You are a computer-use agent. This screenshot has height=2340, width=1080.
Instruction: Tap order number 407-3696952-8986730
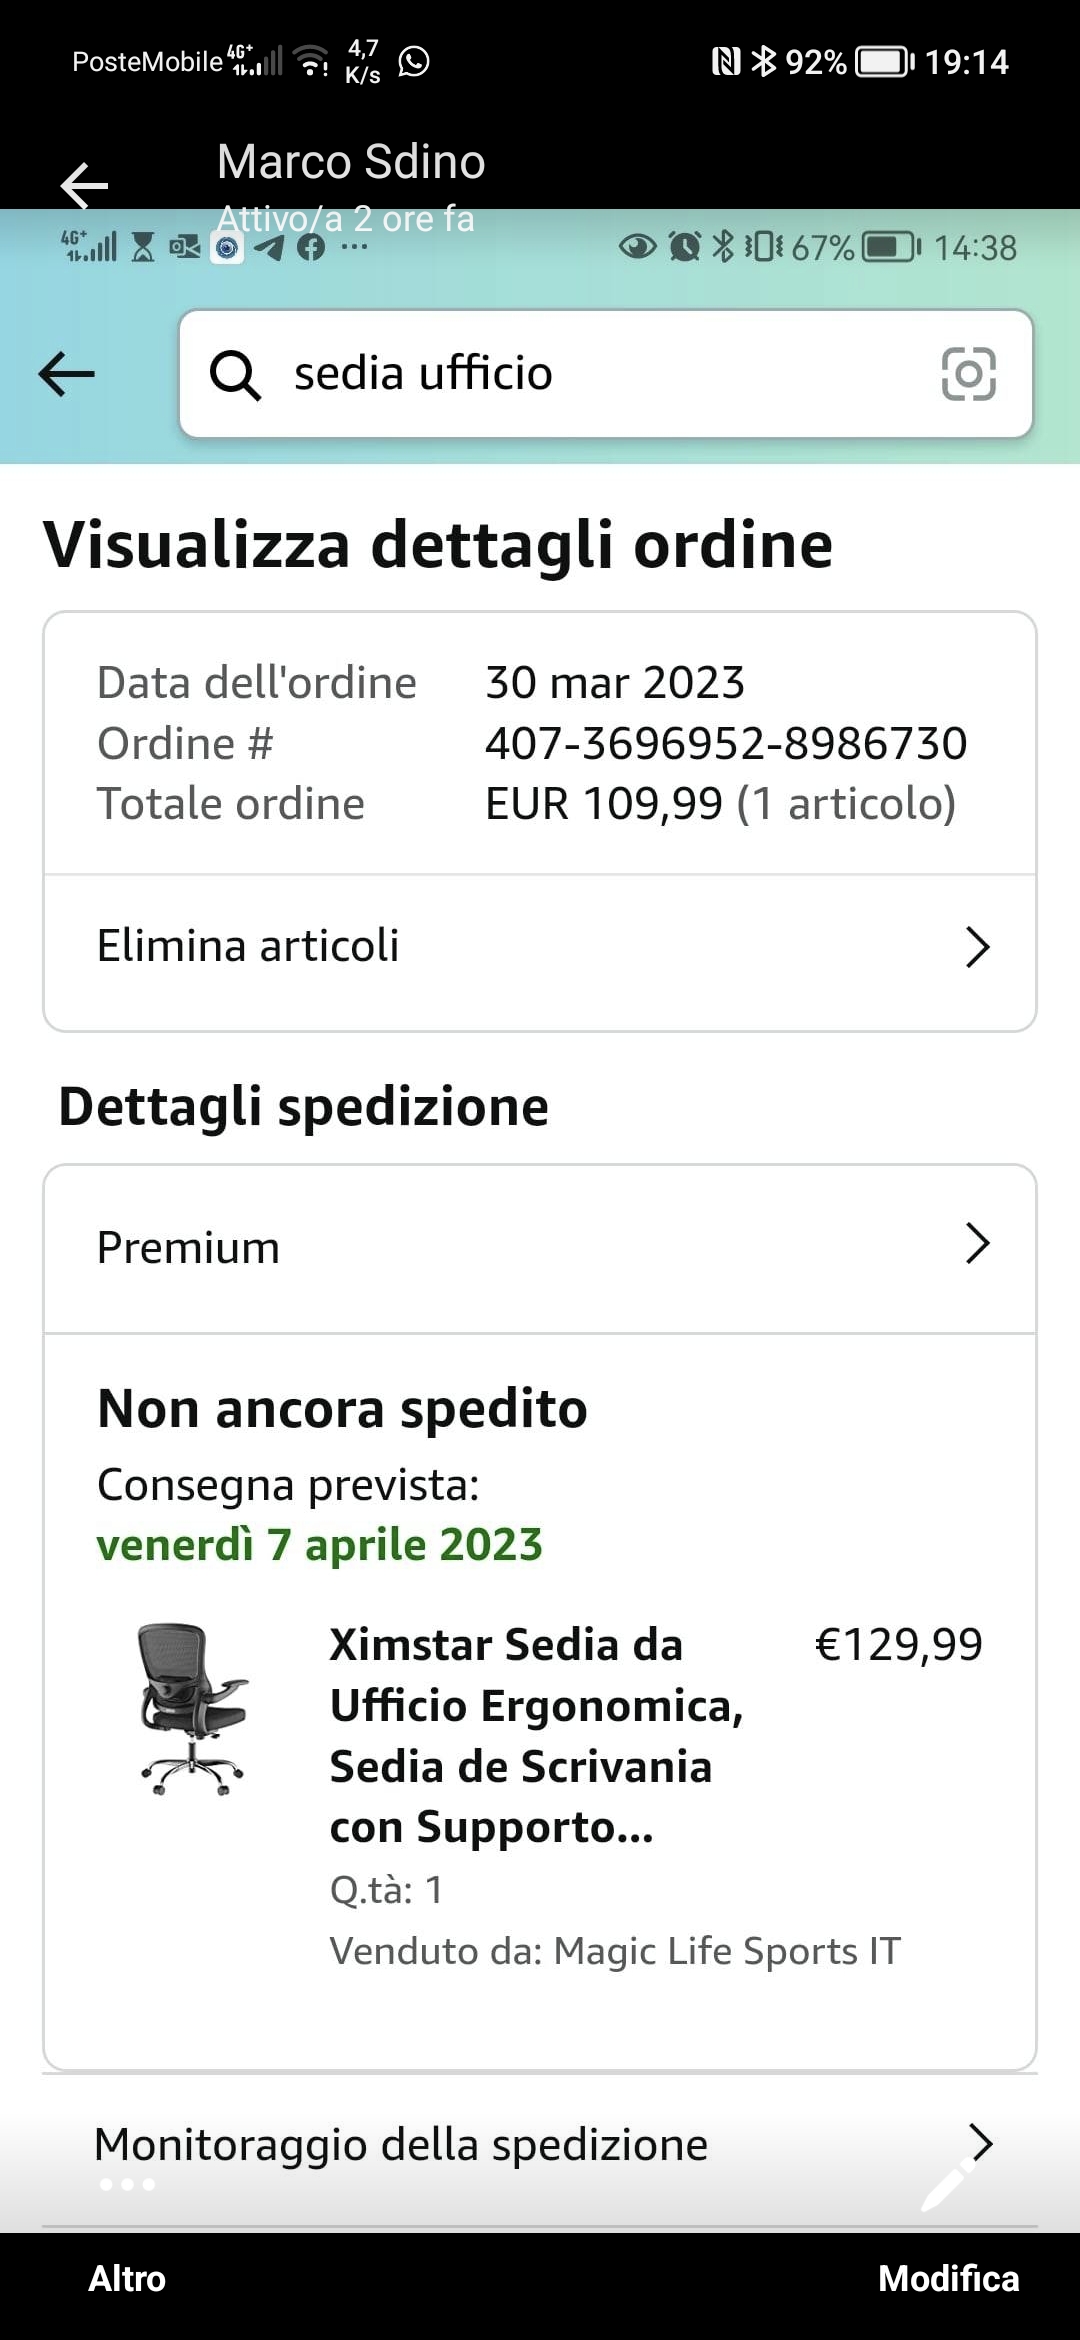[x=726, y=743]
